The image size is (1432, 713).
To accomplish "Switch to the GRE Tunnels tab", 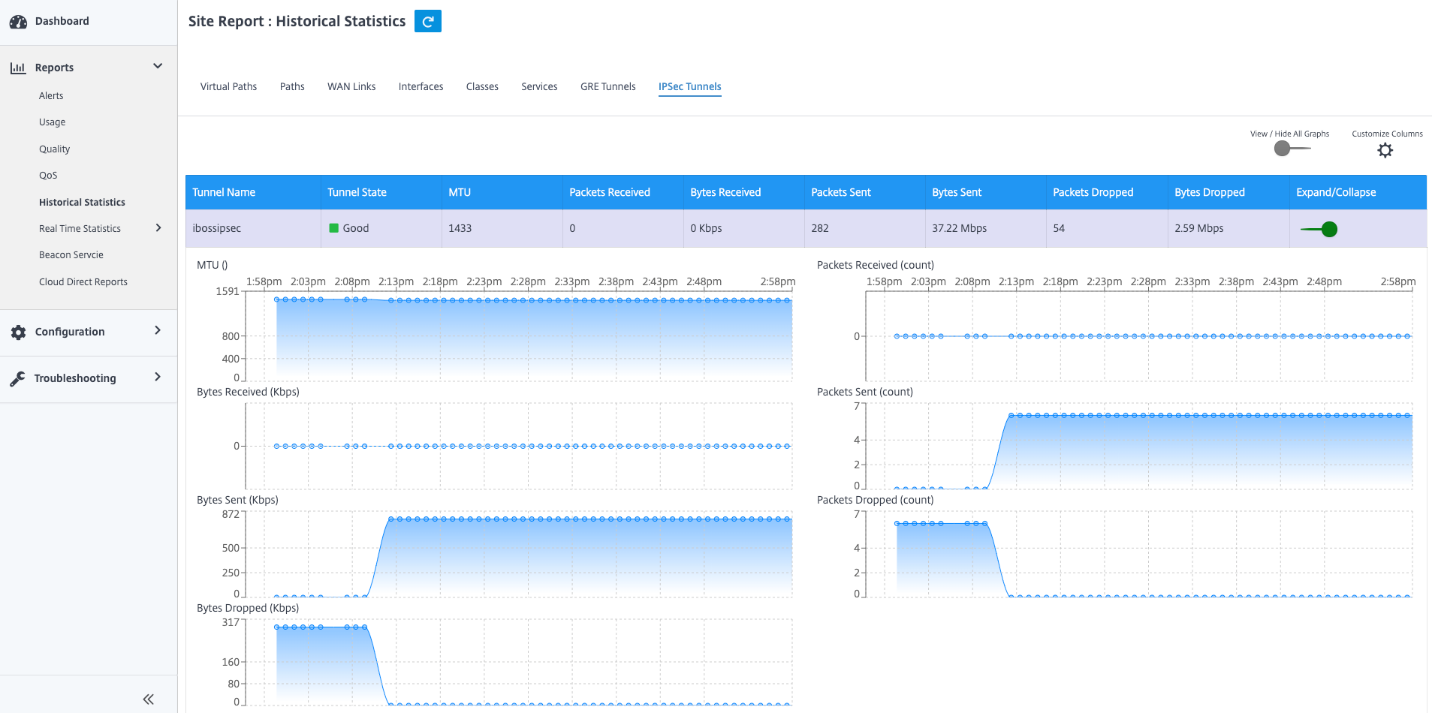I will click(607, 86).
